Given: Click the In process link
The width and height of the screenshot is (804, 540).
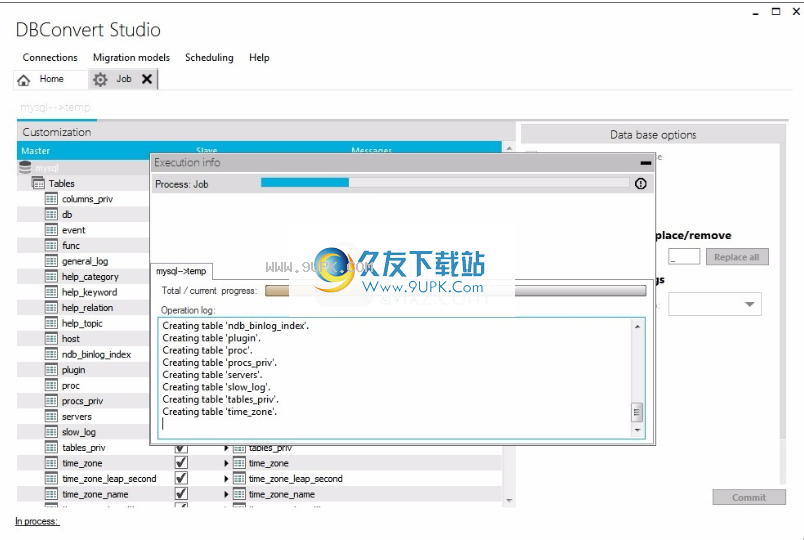Looking at the screenshot, I should coord(37,522).
